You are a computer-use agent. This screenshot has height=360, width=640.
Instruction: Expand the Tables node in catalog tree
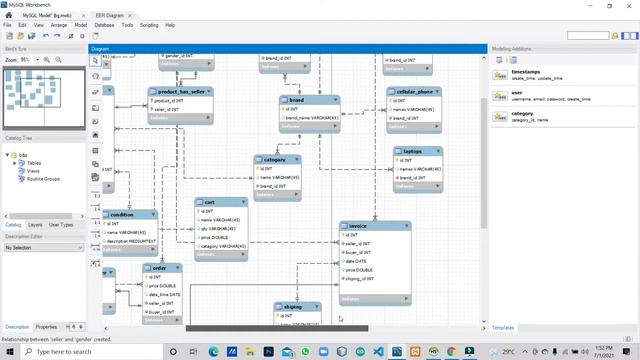tap(15, 163)
